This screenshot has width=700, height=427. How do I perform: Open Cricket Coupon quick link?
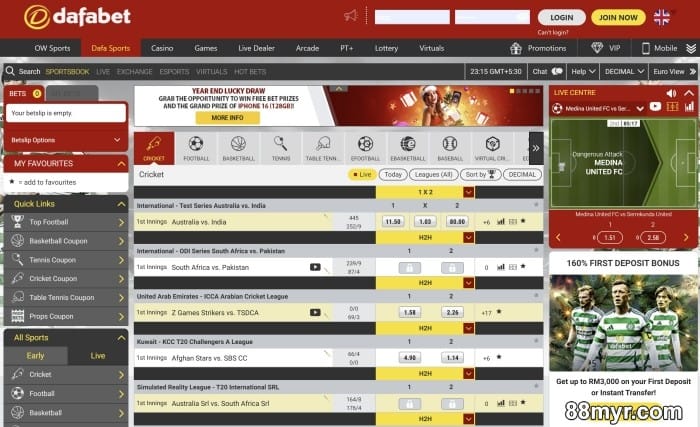click(x=66, y=278)
